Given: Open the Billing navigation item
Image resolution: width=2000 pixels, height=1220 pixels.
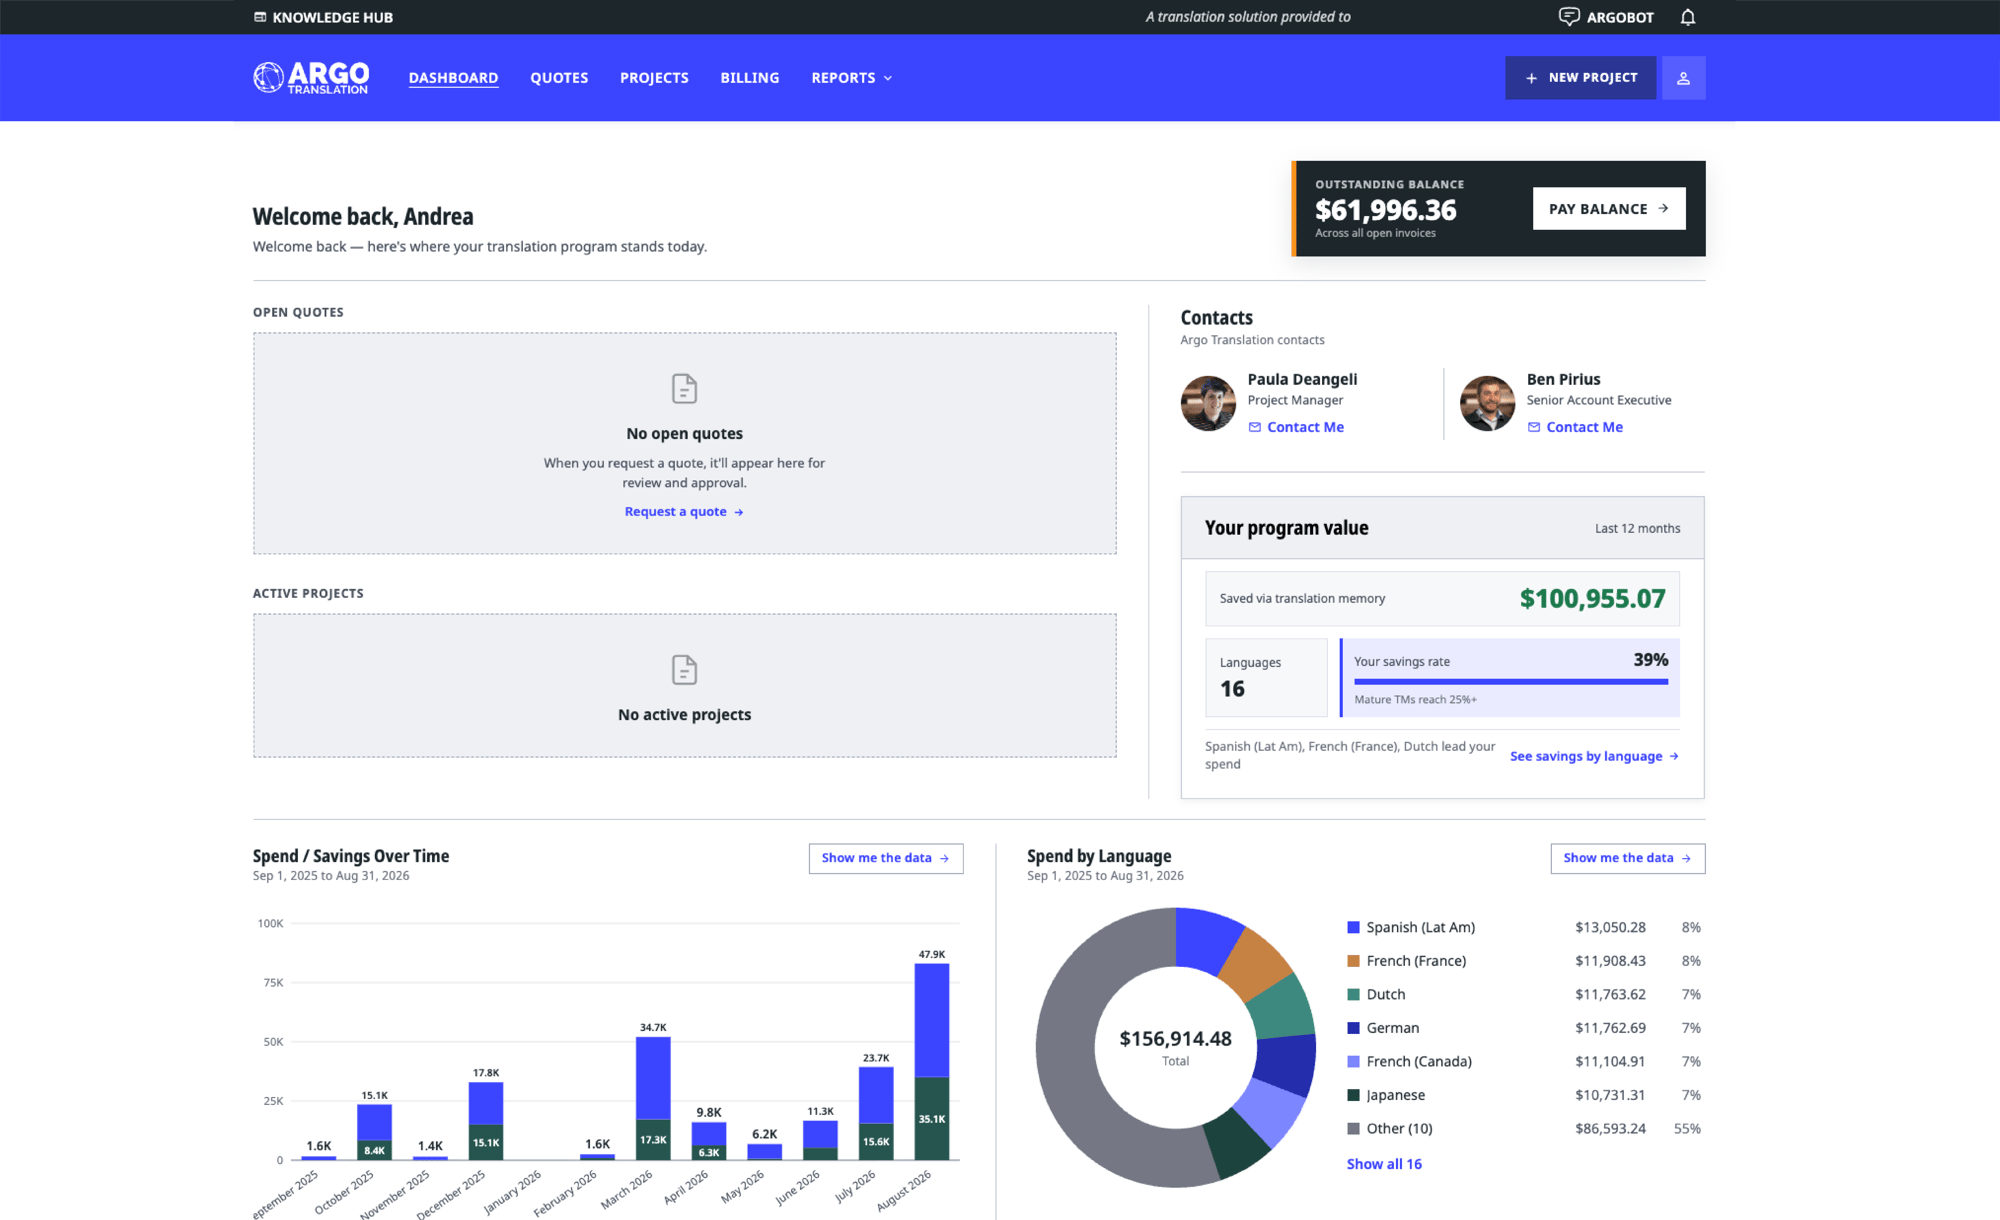Looking at the screenshot, I should 749,78.
